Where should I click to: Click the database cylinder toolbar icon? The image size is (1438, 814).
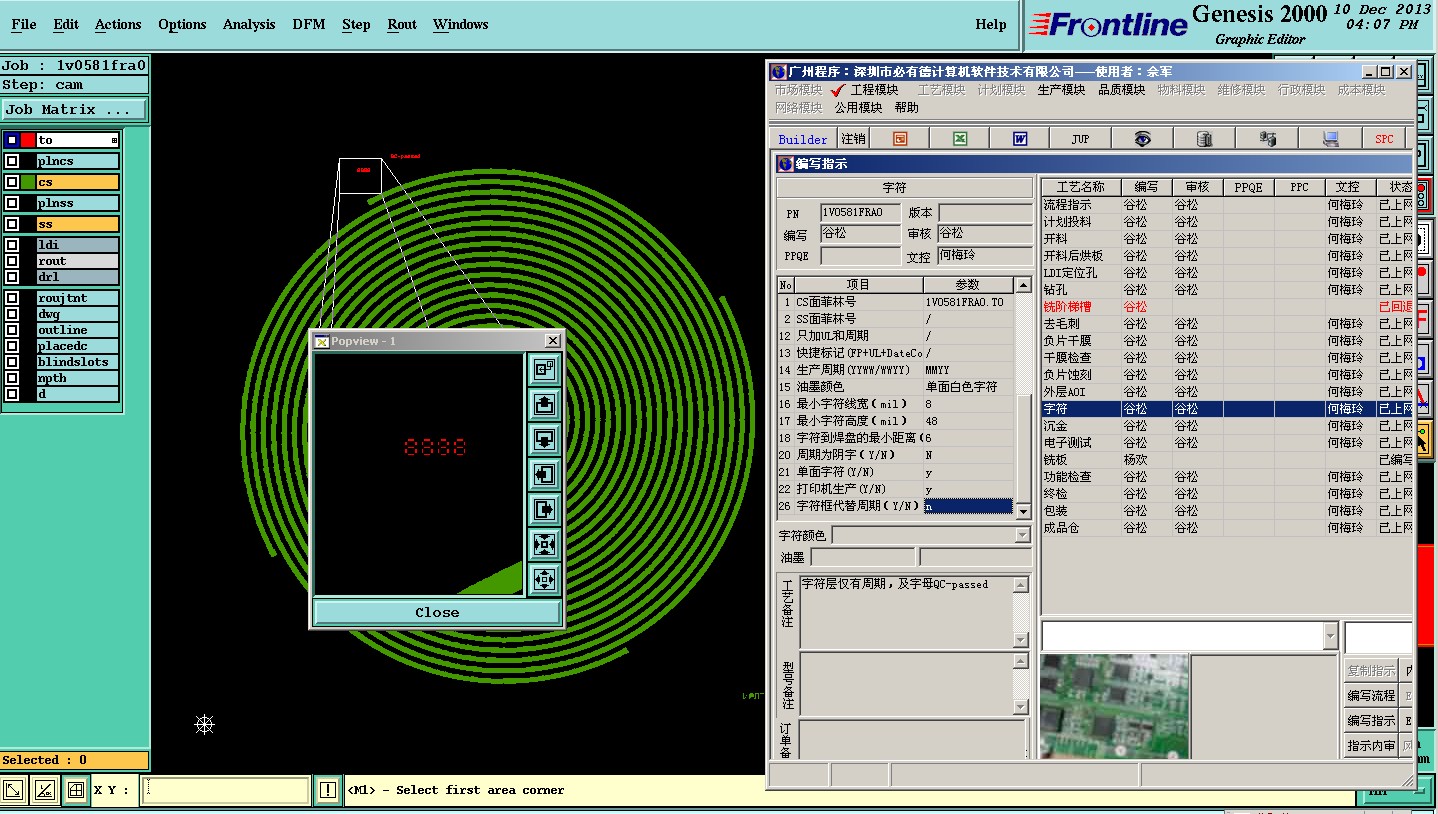pyautogui.click(x=1203, y=139)
